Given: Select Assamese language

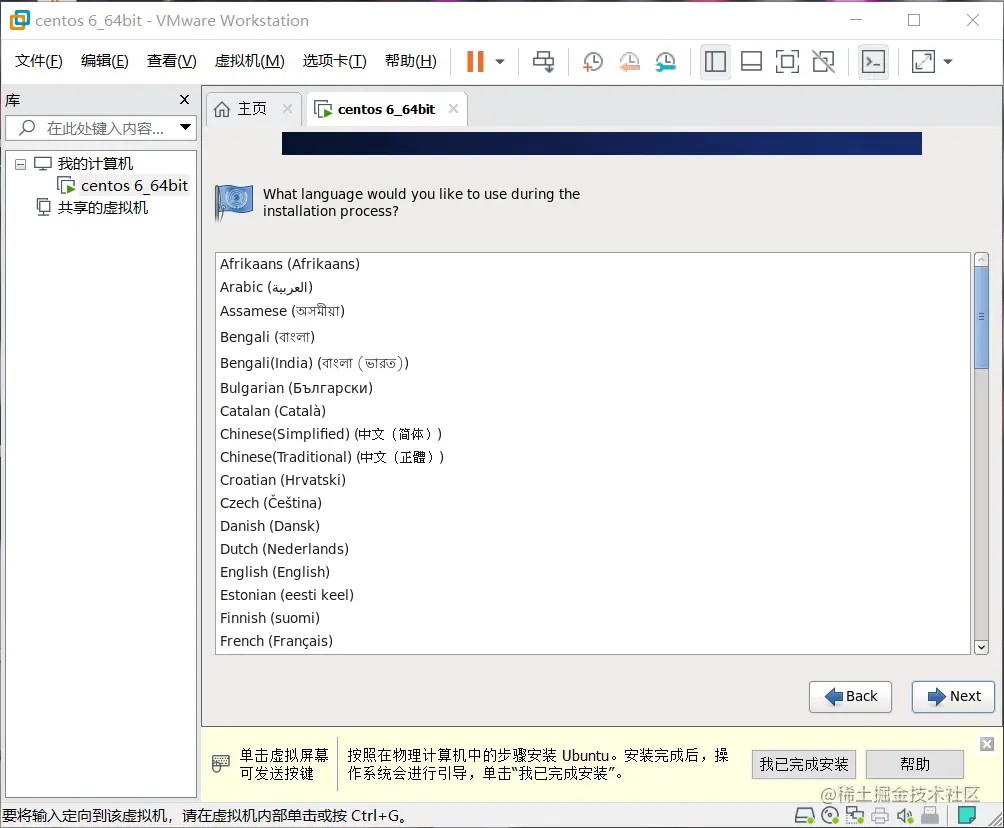Looking at the screenshot, I should point(593,311).
